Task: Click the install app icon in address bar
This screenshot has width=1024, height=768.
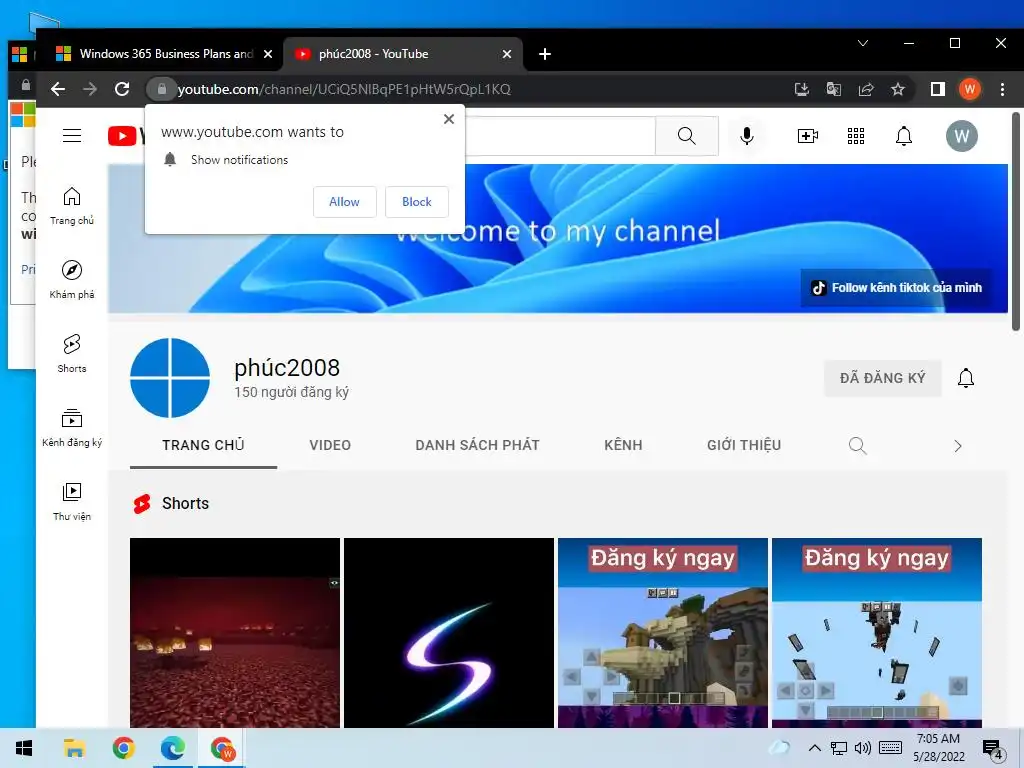Action: [802, 89]
